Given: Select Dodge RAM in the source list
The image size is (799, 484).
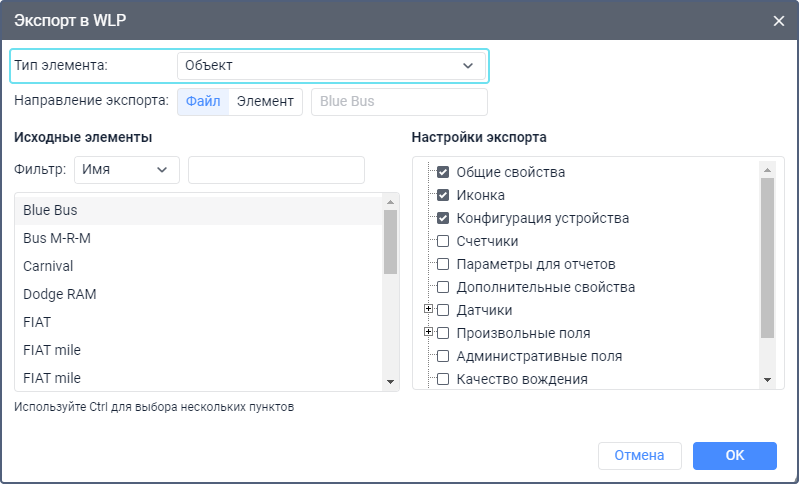Looking at the screenshot, I should tap(60, 295).
